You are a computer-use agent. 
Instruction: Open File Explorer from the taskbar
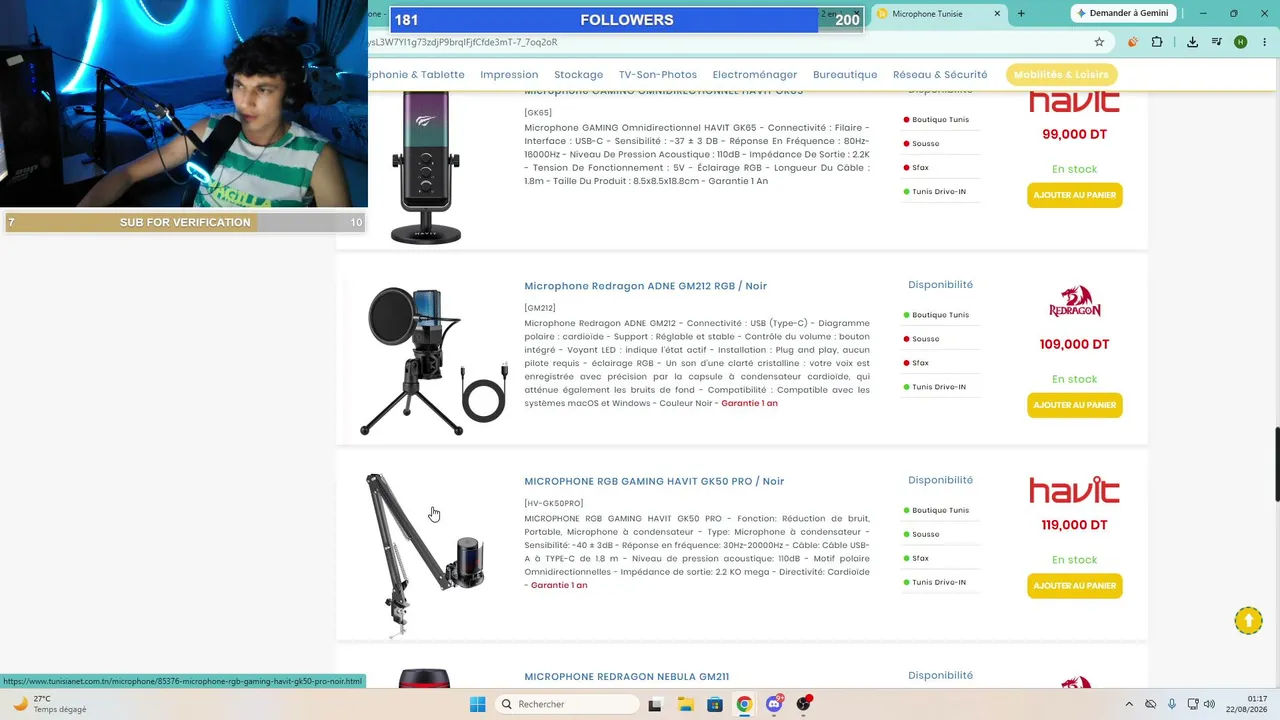click(x=685, y=704)
